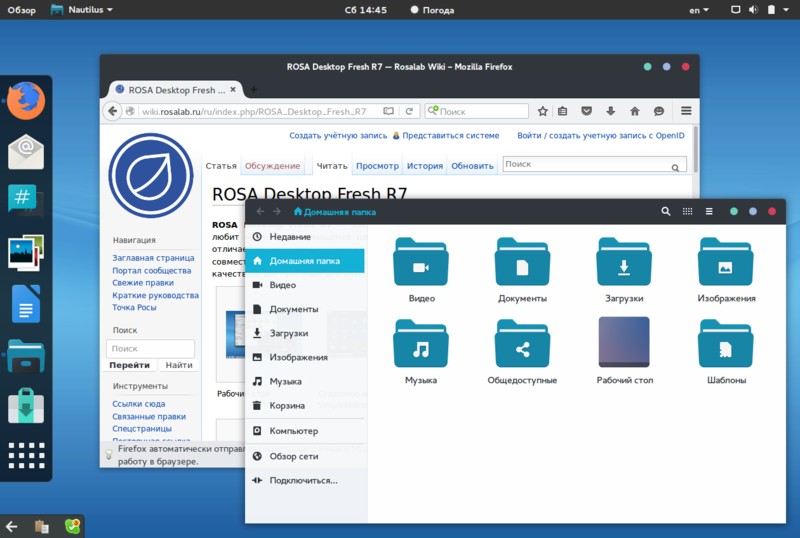Viewport: 800px width, 538px height.
Task: Select Документы in Nautilus sidebar
Action: coord(305,309)
